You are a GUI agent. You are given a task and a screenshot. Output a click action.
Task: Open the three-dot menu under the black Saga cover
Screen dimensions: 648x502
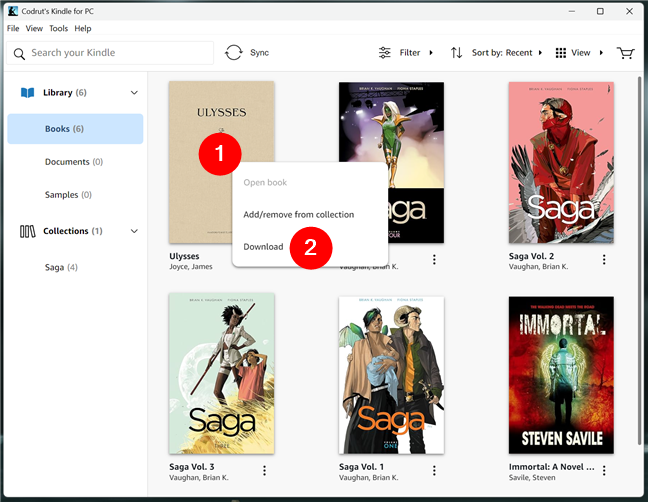434,259
